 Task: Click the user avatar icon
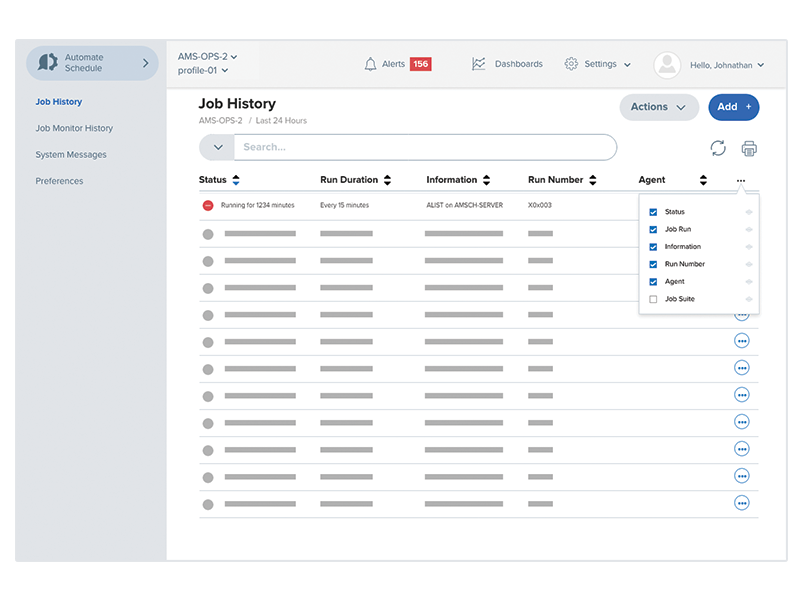click(667, 65)
